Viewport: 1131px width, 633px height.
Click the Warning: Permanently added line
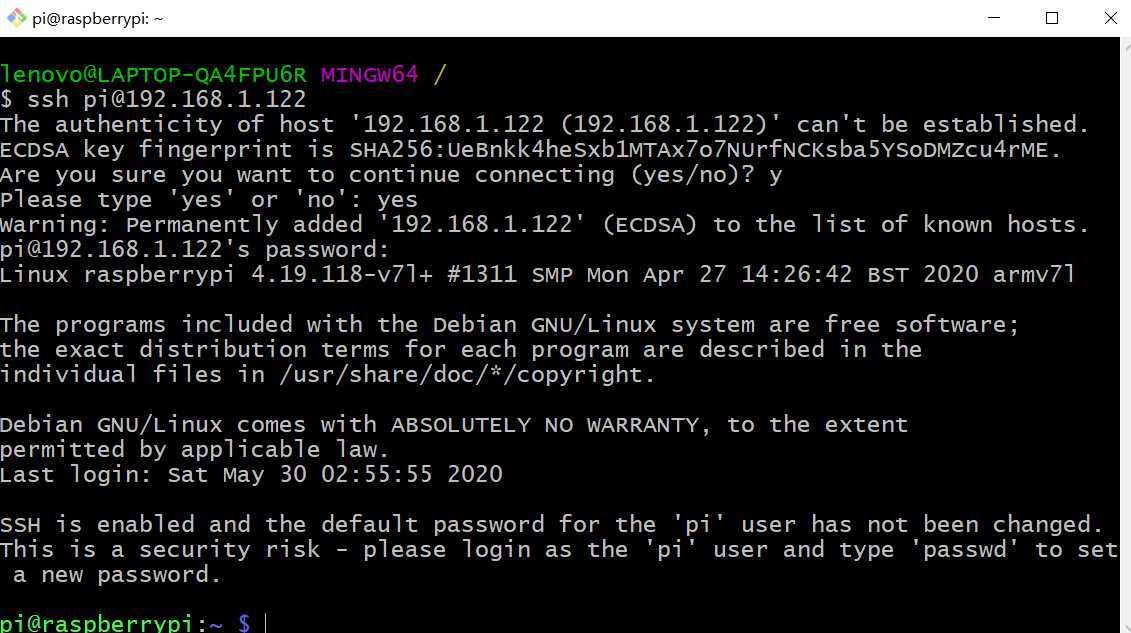(545, 224)
